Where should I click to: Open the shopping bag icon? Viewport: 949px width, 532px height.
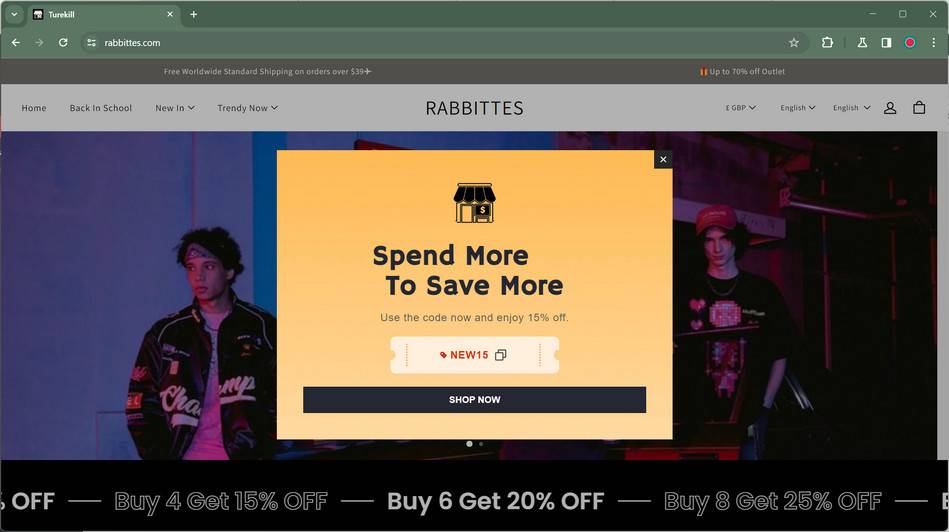(x=919, y=108)
